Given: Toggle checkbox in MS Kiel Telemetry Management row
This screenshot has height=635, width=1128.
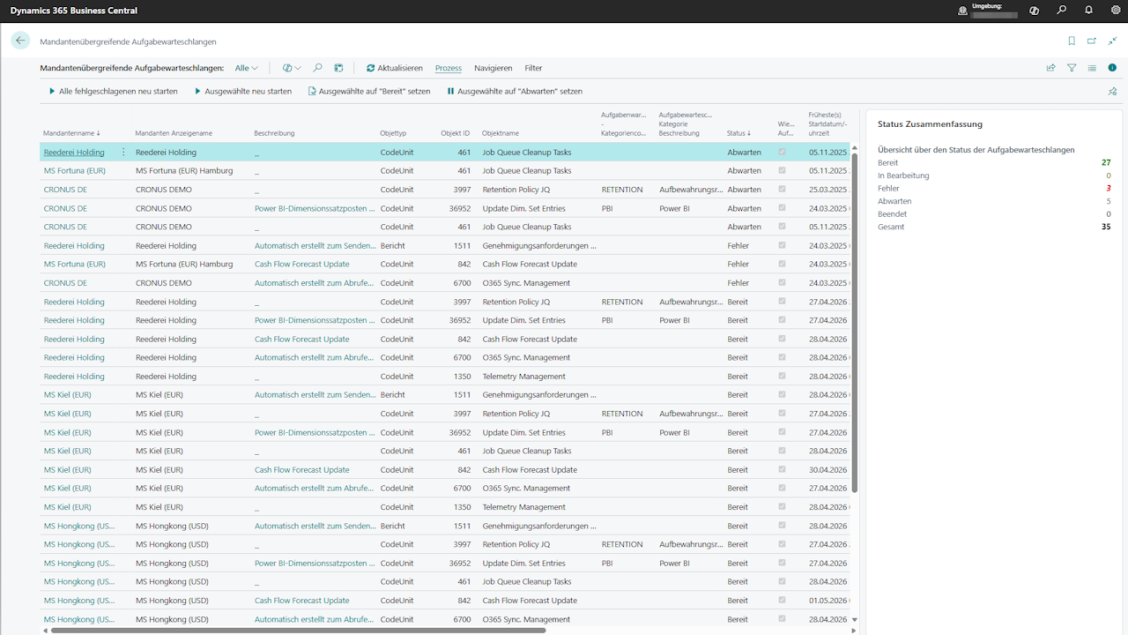Looking at the screenshot, I should click(x=782, y=507).
